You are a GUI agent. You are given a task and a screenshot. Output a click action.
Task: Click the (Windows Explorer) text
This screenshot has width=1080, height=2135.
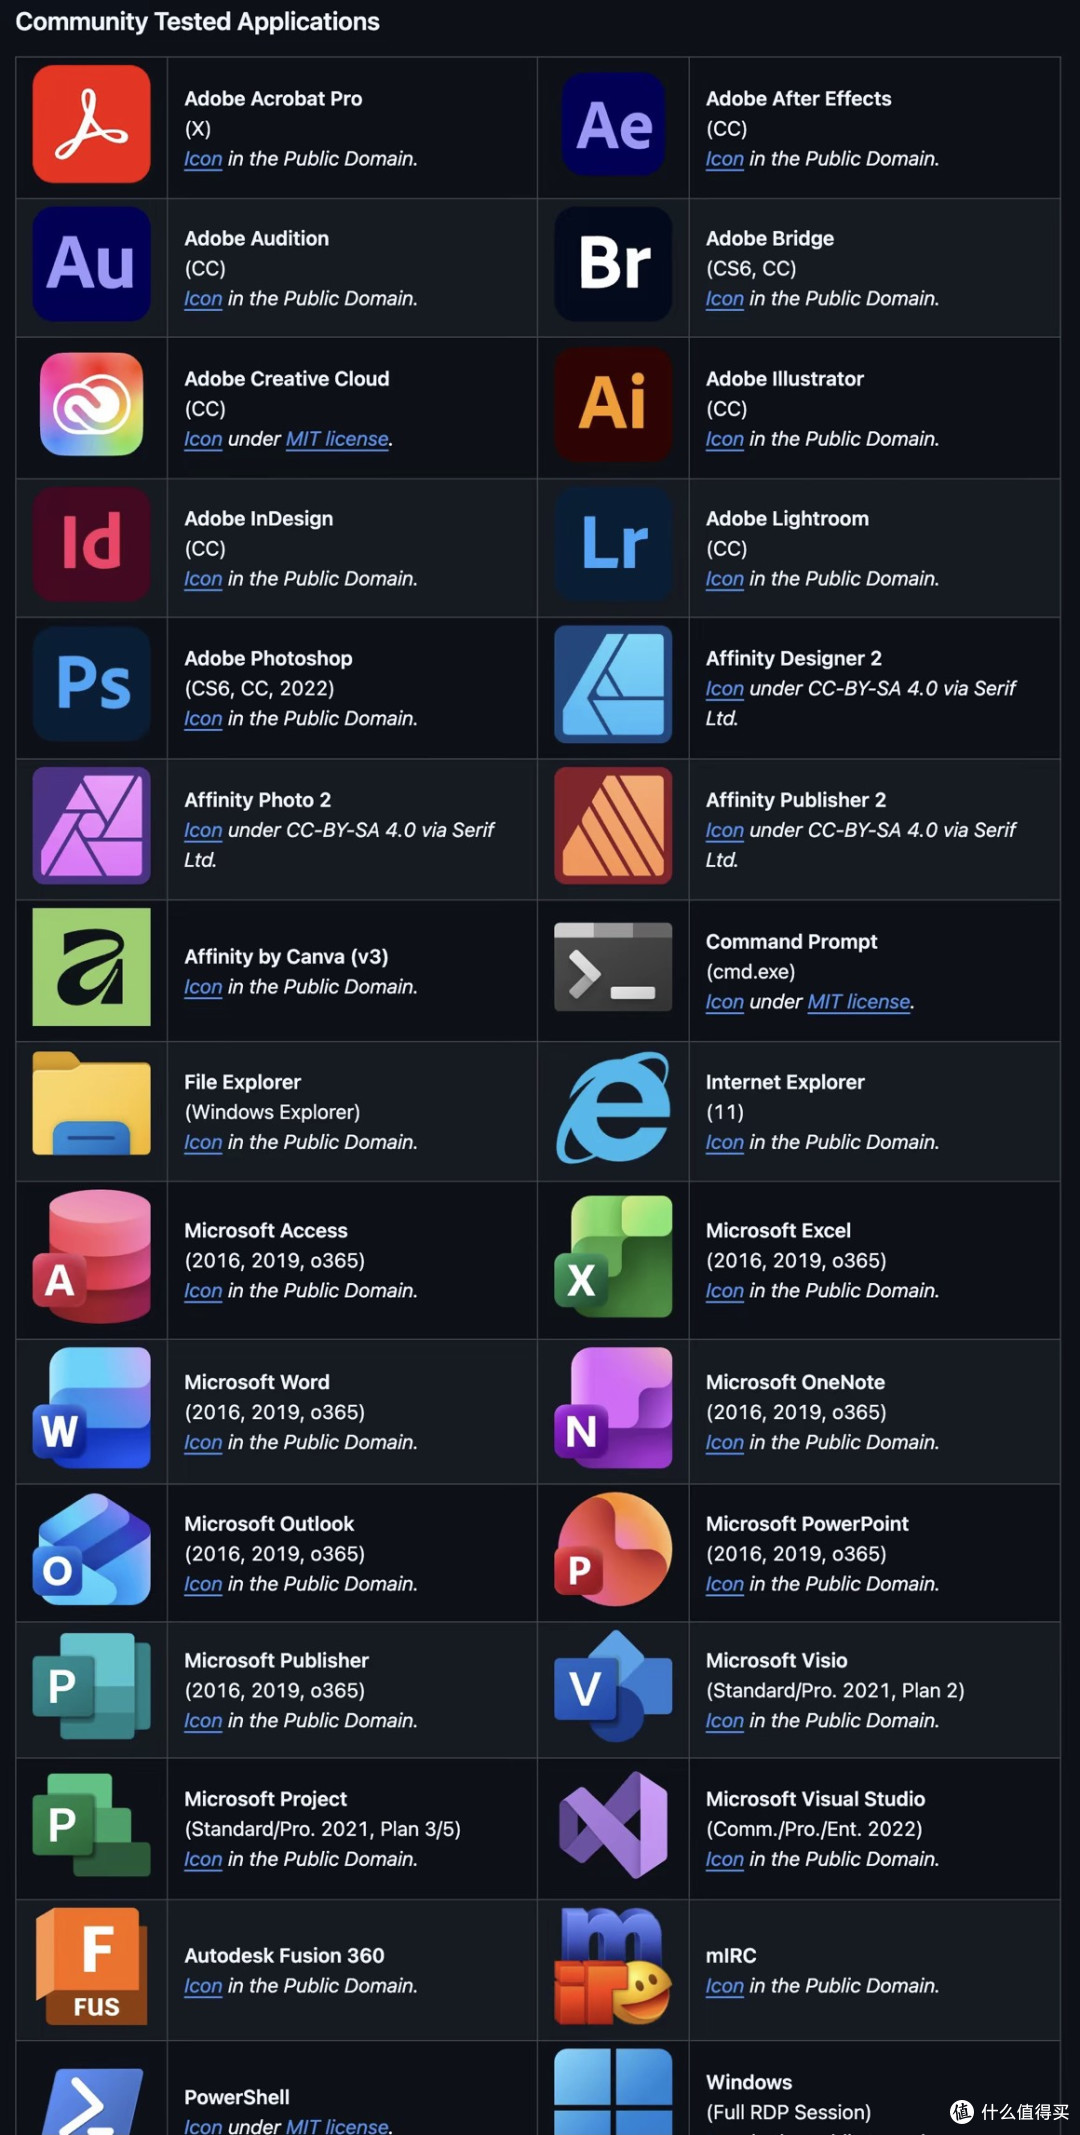272,1112
